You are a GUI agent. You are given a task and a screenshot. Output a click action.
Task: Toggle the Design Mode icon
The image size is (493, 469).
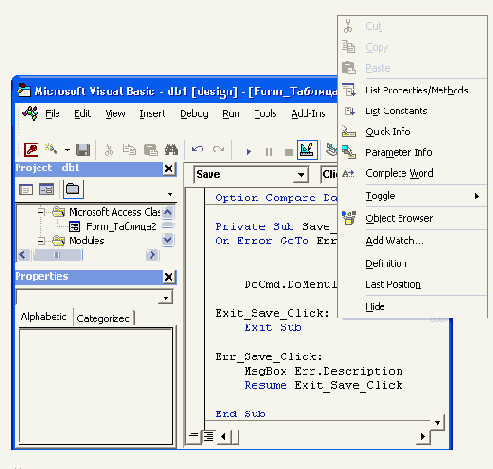[307, 150]
